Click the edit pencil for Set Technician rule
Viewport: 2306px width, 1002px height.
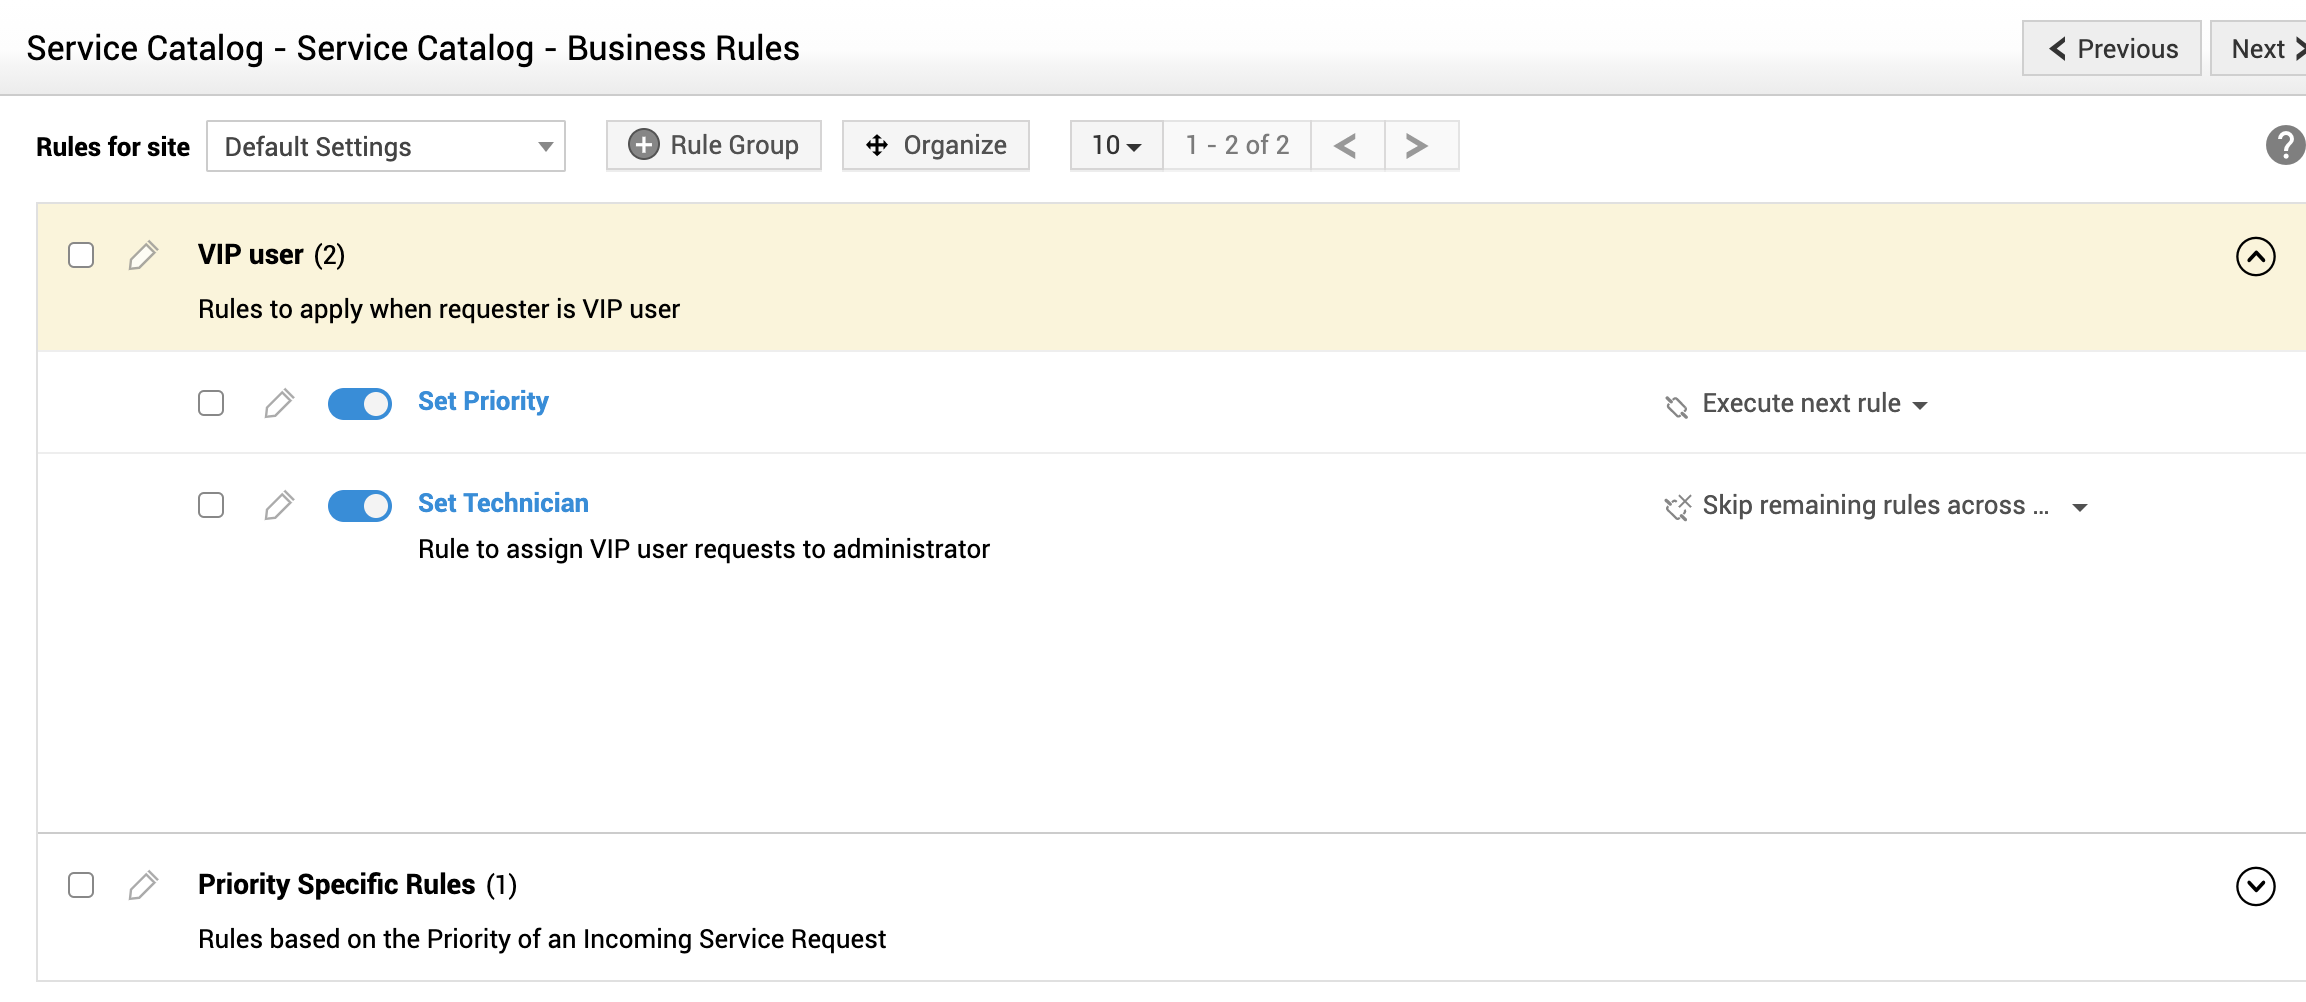pyautogui.click(x=280, y=505)
